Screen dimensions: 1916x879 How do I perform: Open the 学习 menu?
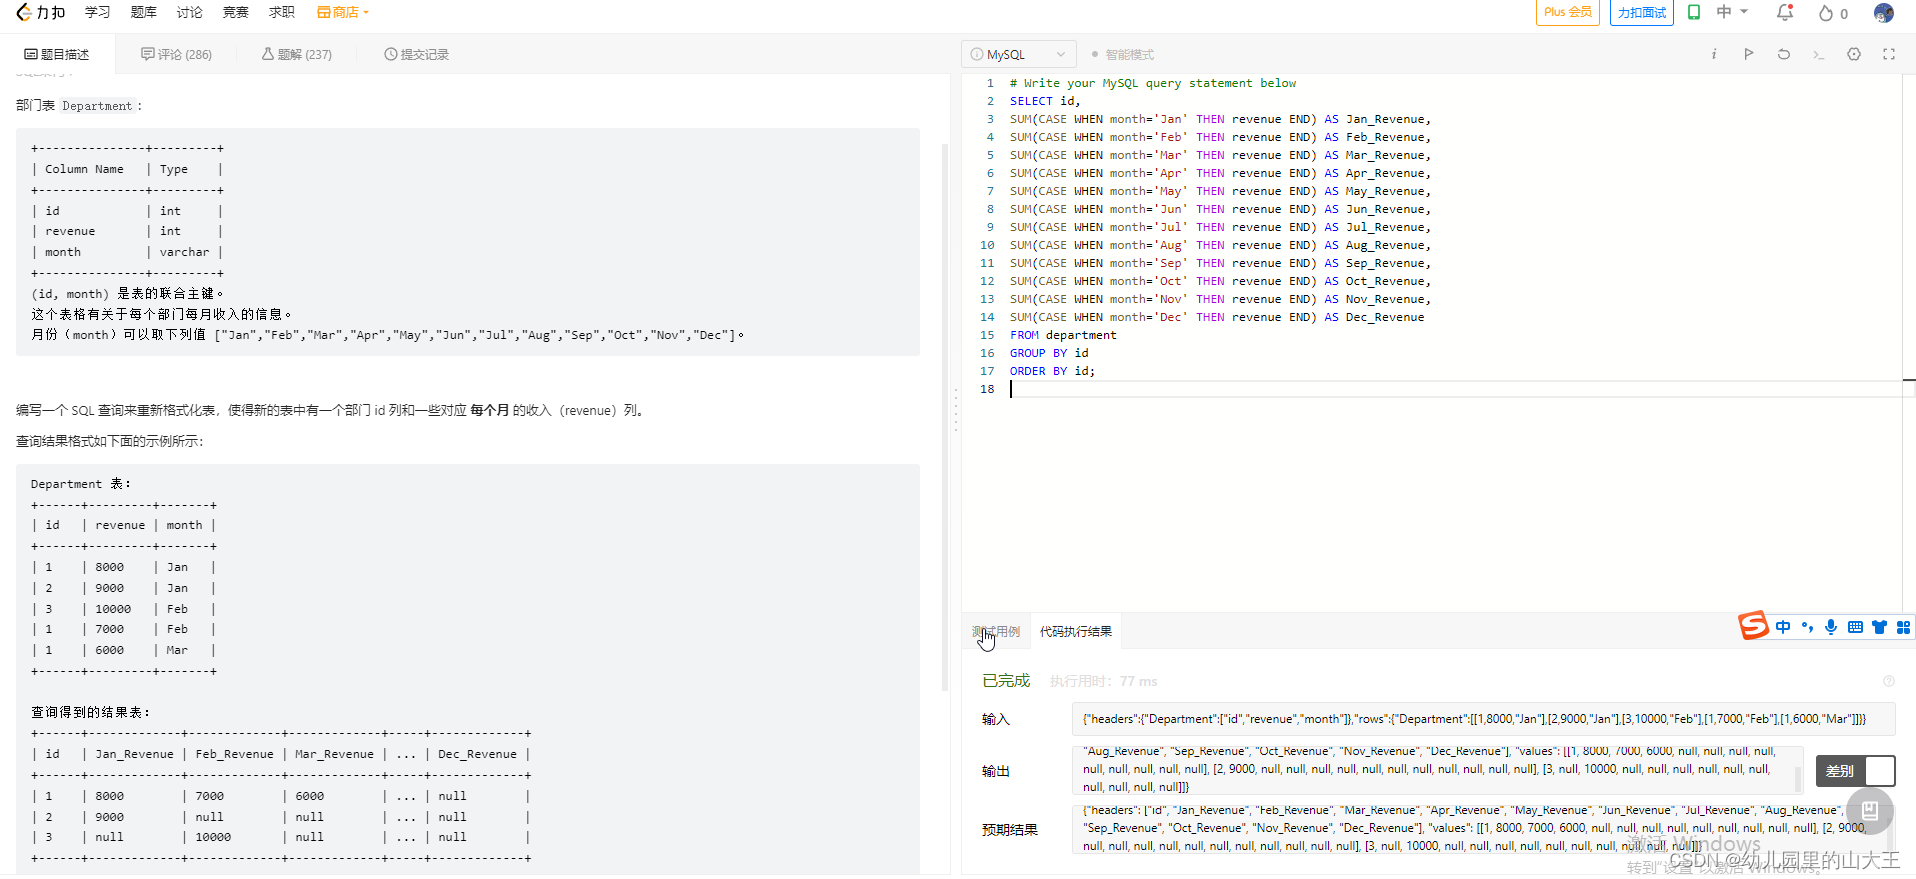click(x=98, y=13)
